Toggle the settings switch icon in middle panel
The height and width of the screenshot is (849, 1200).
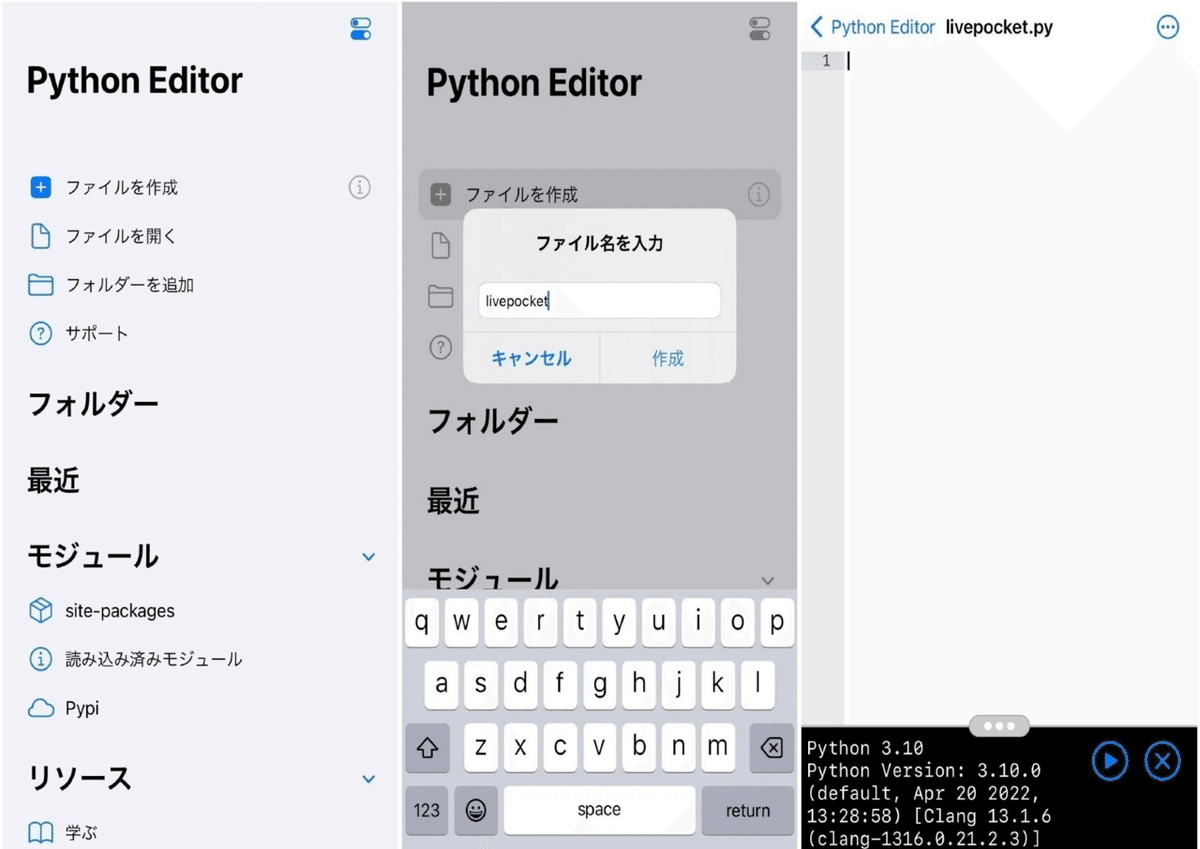760,29
